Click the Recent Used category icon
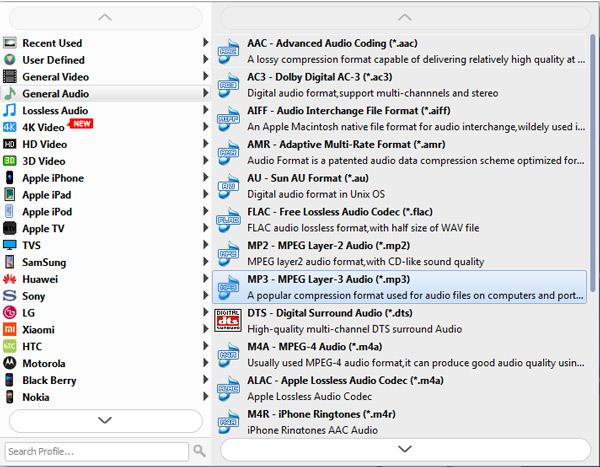This screenshot has width=600, height=467. pos(10,43)
